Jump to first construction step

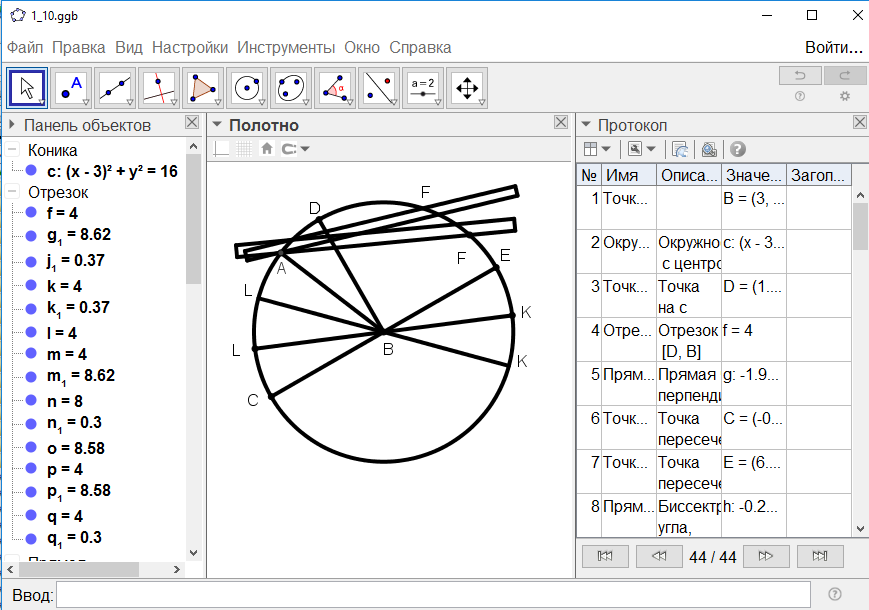pyautogui.click(x=604, y=556)
